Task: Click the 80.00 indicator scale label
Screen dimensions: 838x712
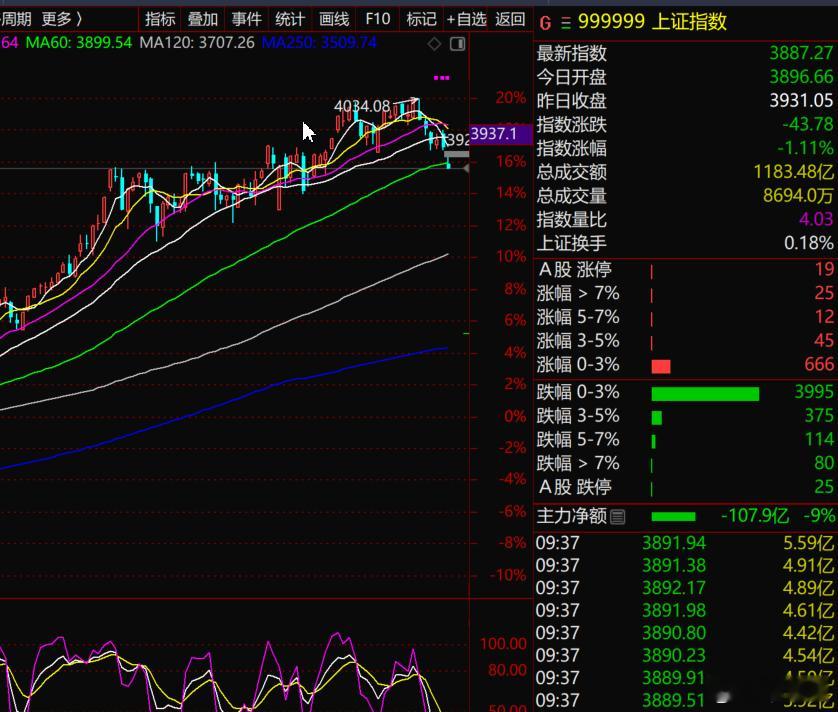Action: (508, 670)
